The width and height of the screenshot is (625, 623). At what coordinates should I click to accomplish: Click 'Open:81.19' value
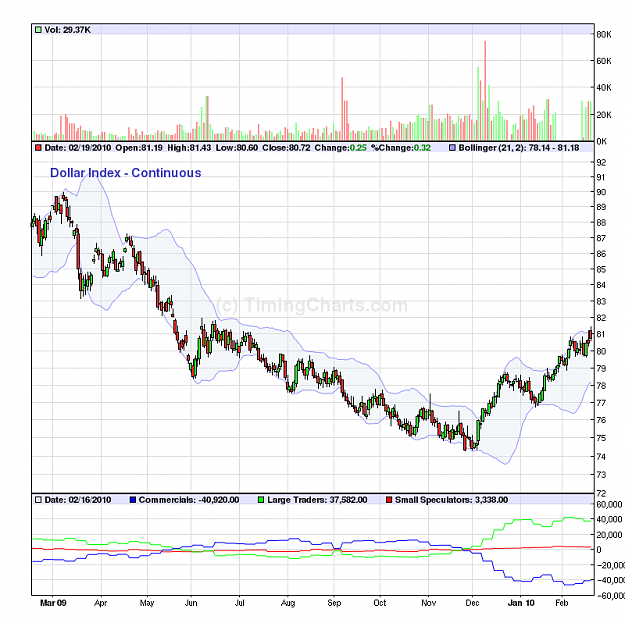coord(139,148)
